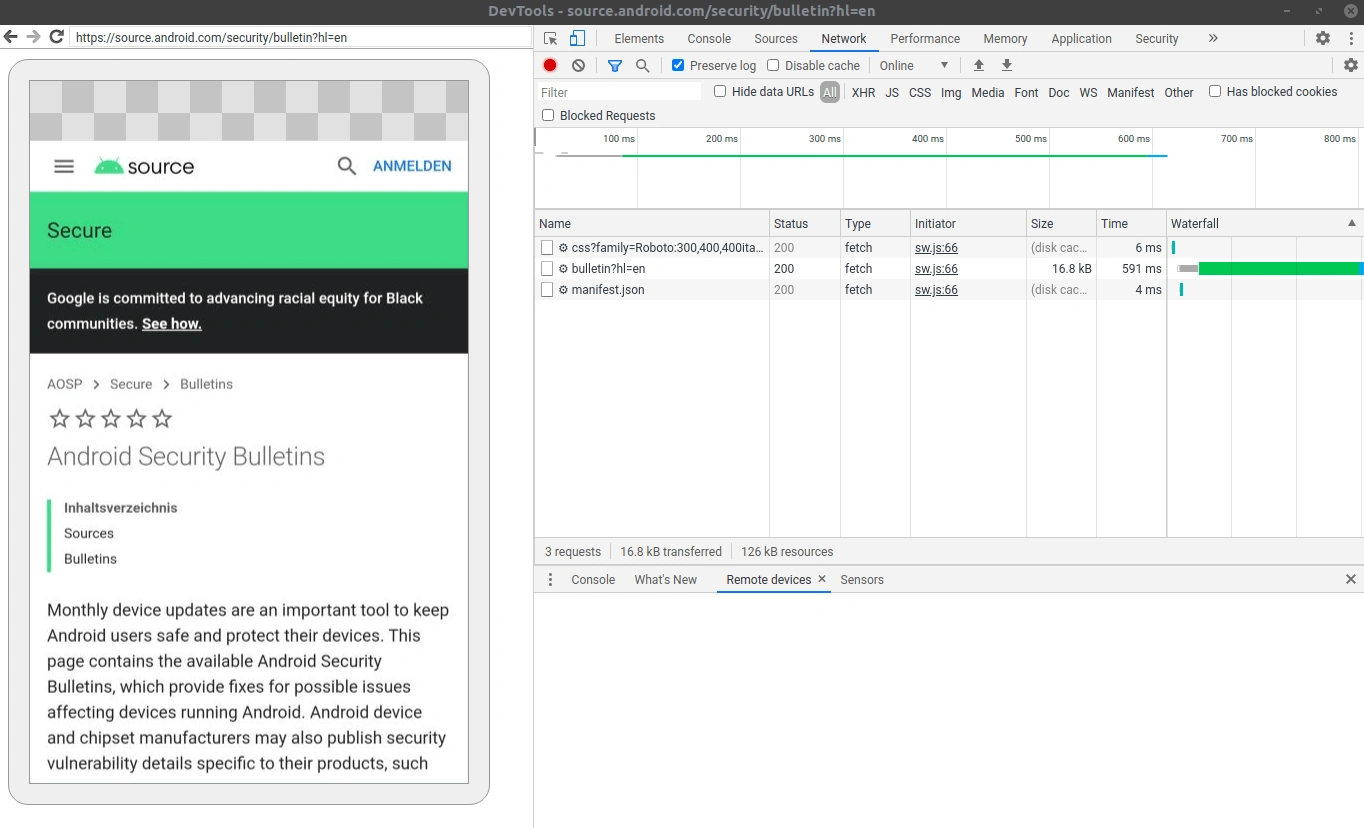
Task: Click the ANMELDEN sign-in link
Action: (x=412, y=166)
